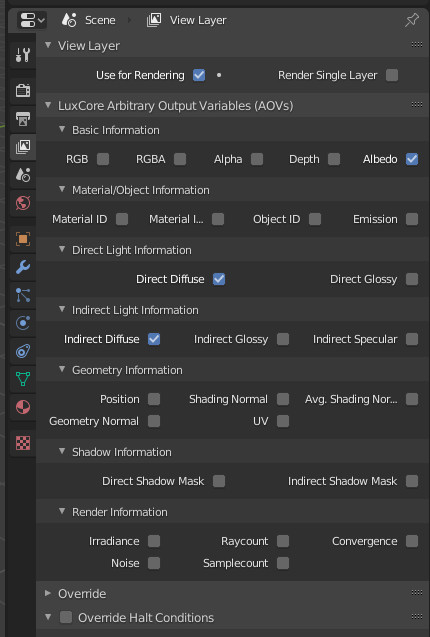Open the editor type dropdown
Viewport: 430px width, 637px height.
(x=32, y=20)
